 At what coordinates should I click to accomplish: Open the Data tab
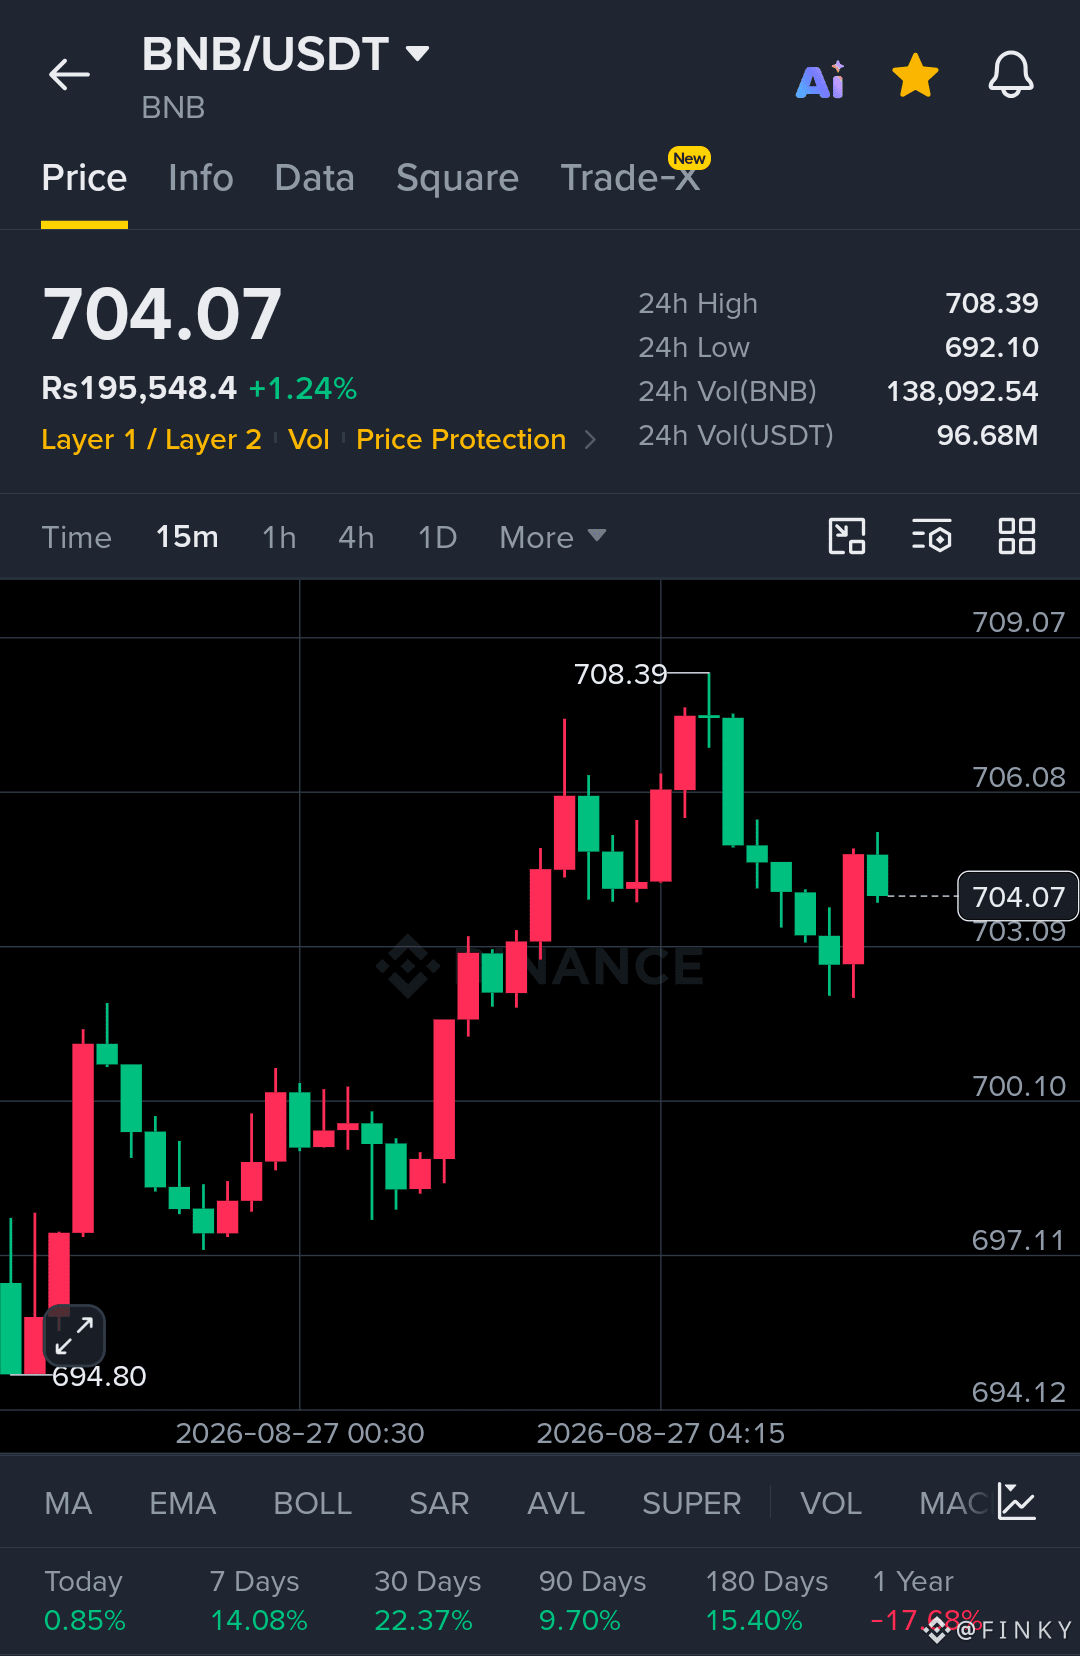[314, 178]
